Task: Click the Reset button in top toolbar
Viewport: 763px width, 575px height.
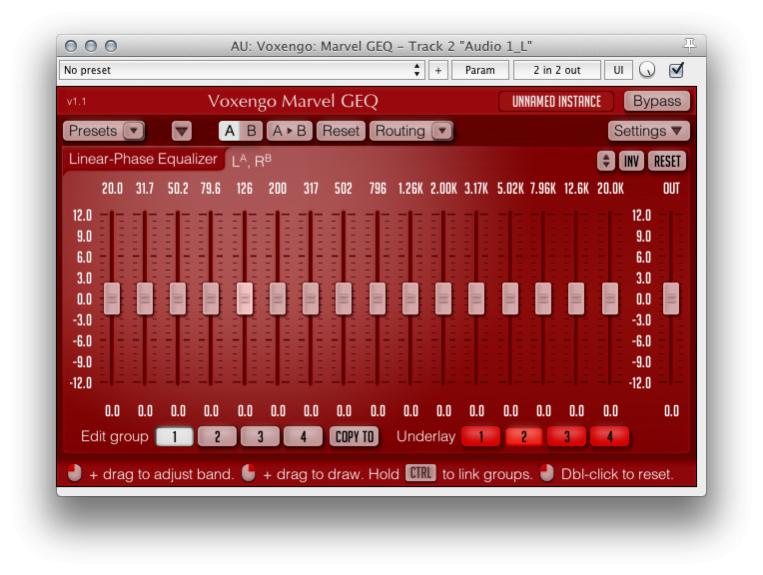Action: [x=341, y=131]
